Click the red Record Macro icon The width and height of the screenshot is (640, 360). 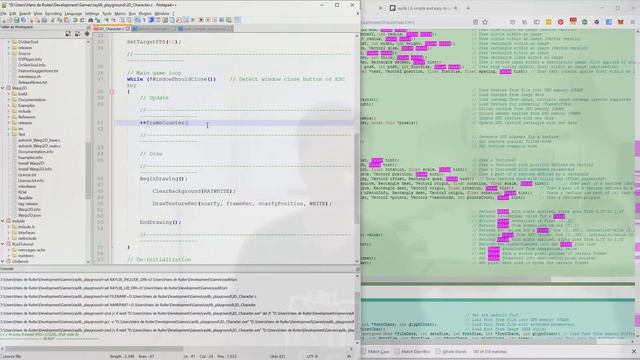click(x=201, y=20)
